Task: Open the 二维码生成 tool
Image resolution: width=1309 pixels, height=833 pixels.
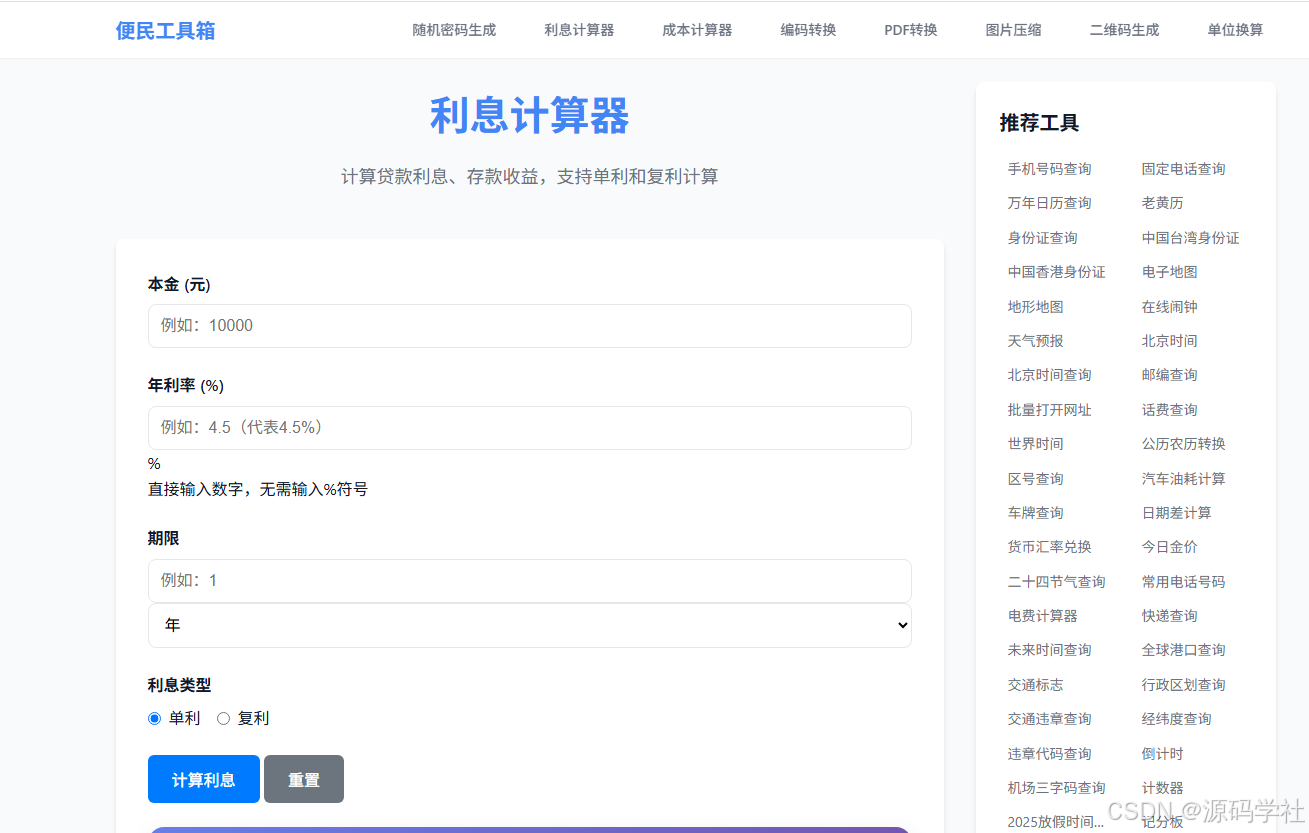Action: tap(1123, 30)
